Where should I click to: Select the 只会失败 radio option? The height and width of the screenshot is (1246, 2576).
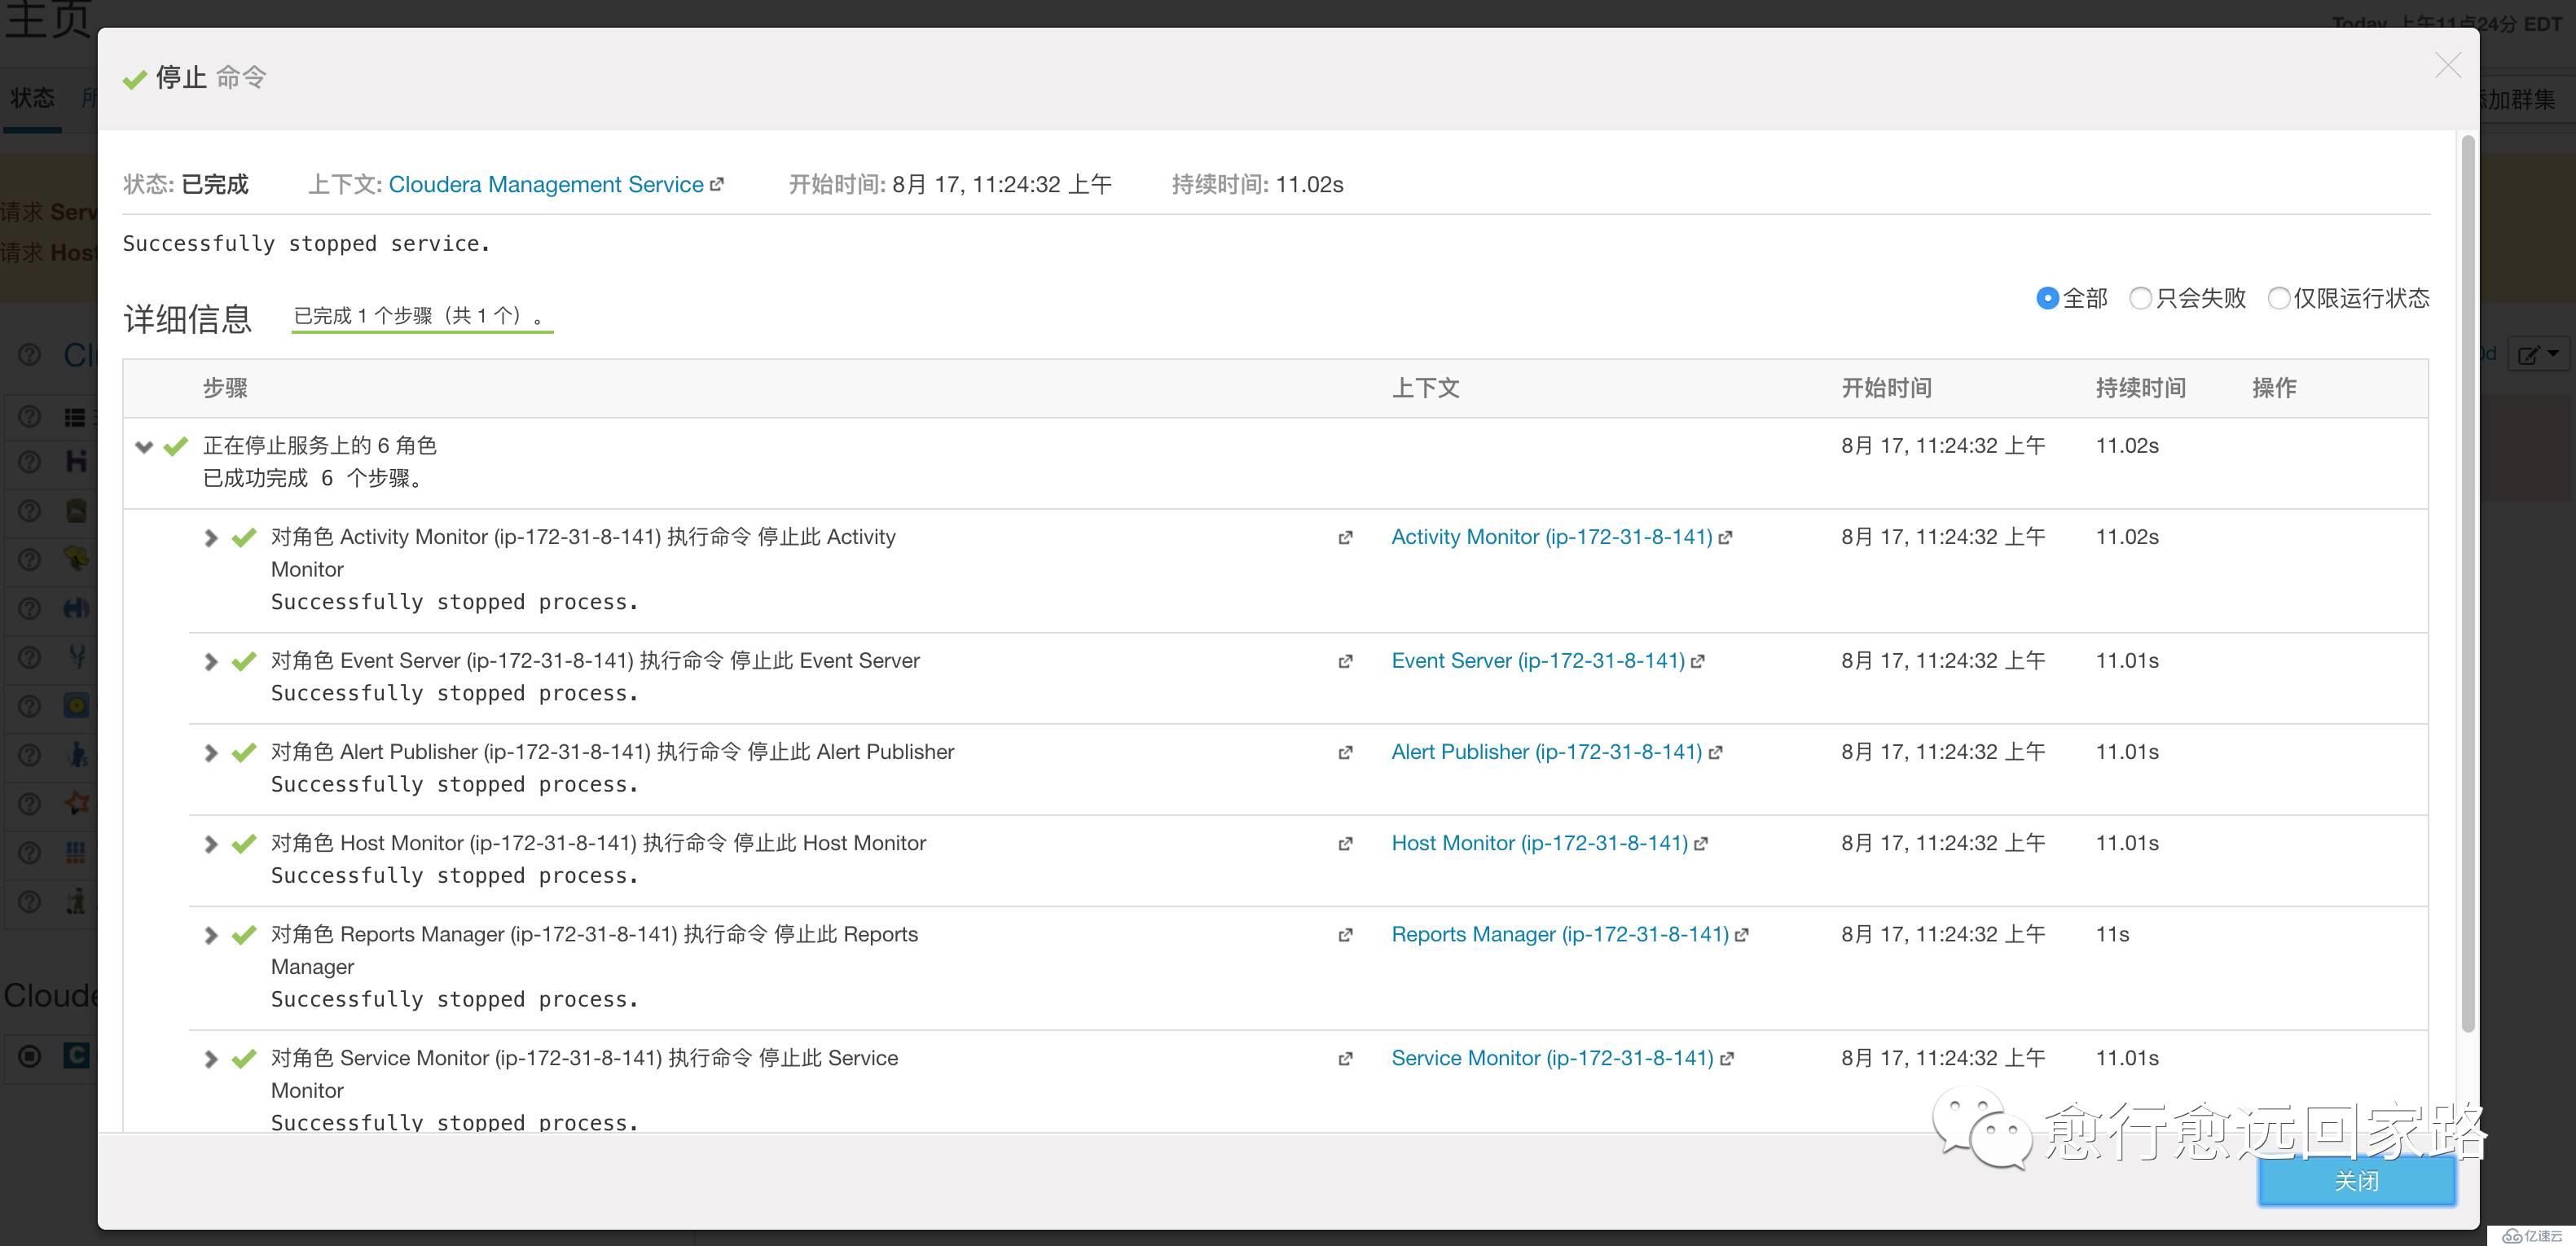(x=2140, y=298)
